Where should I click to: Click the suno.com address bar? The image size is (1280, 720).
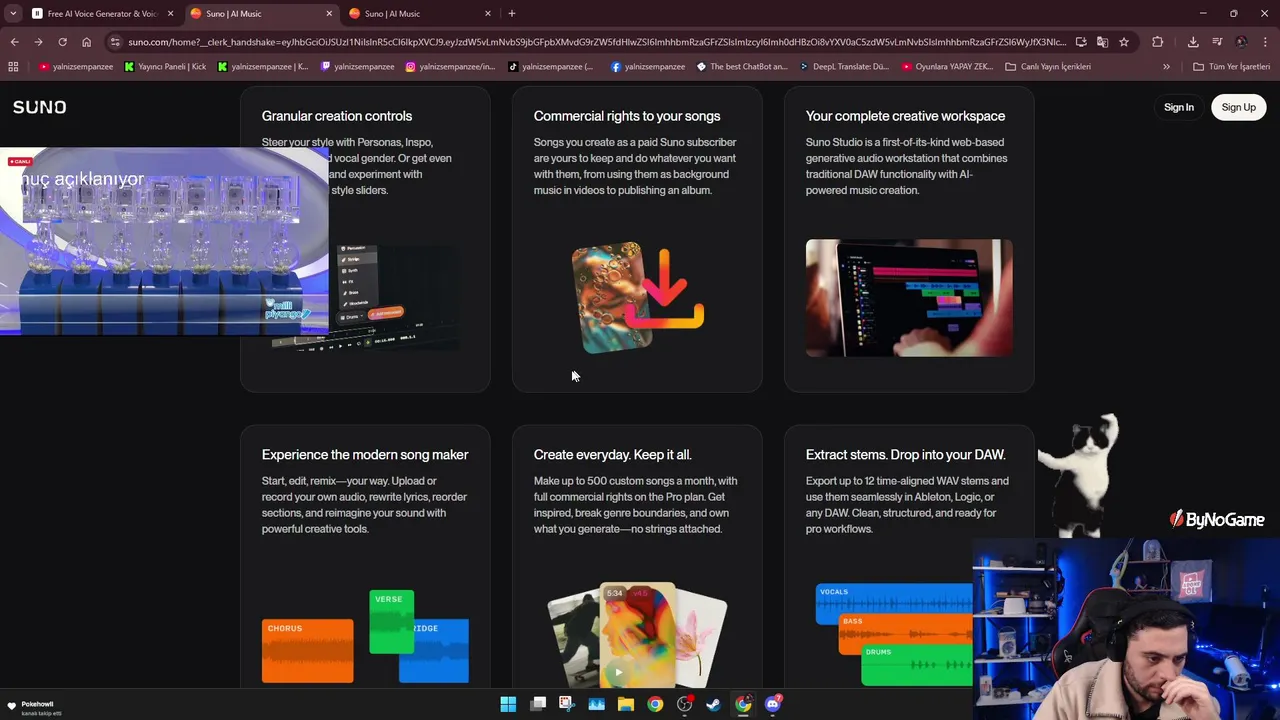coord(597,42)
